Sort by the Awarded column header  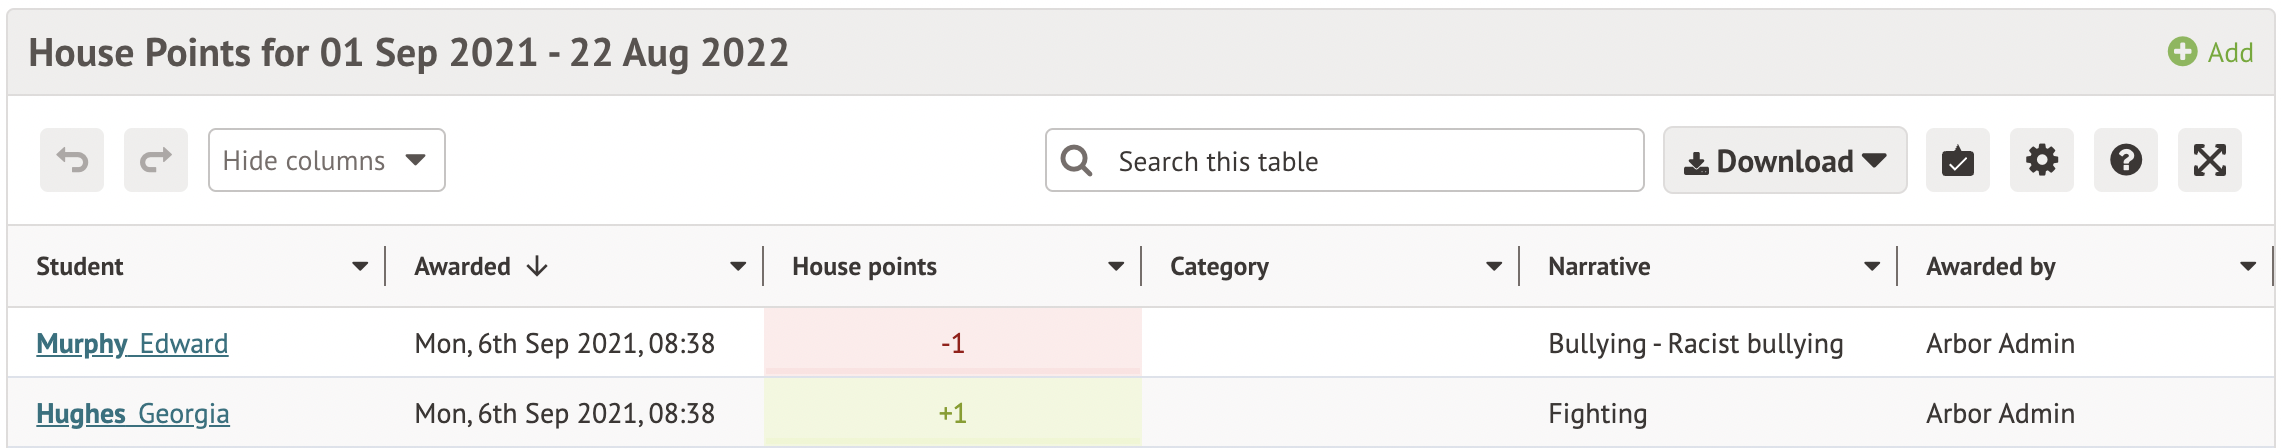coord(463,267)
